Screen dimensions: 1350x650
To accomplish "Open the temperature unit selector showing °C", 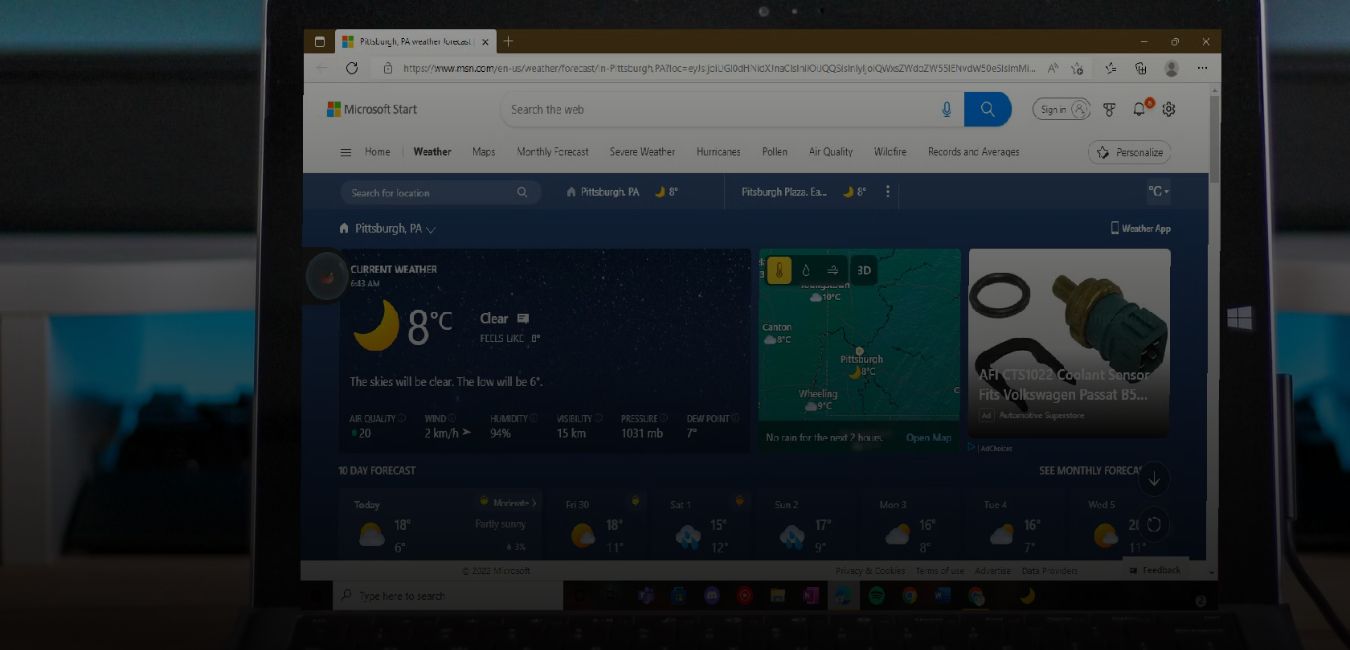I will pyautogui.click(x=1159, y=192).
